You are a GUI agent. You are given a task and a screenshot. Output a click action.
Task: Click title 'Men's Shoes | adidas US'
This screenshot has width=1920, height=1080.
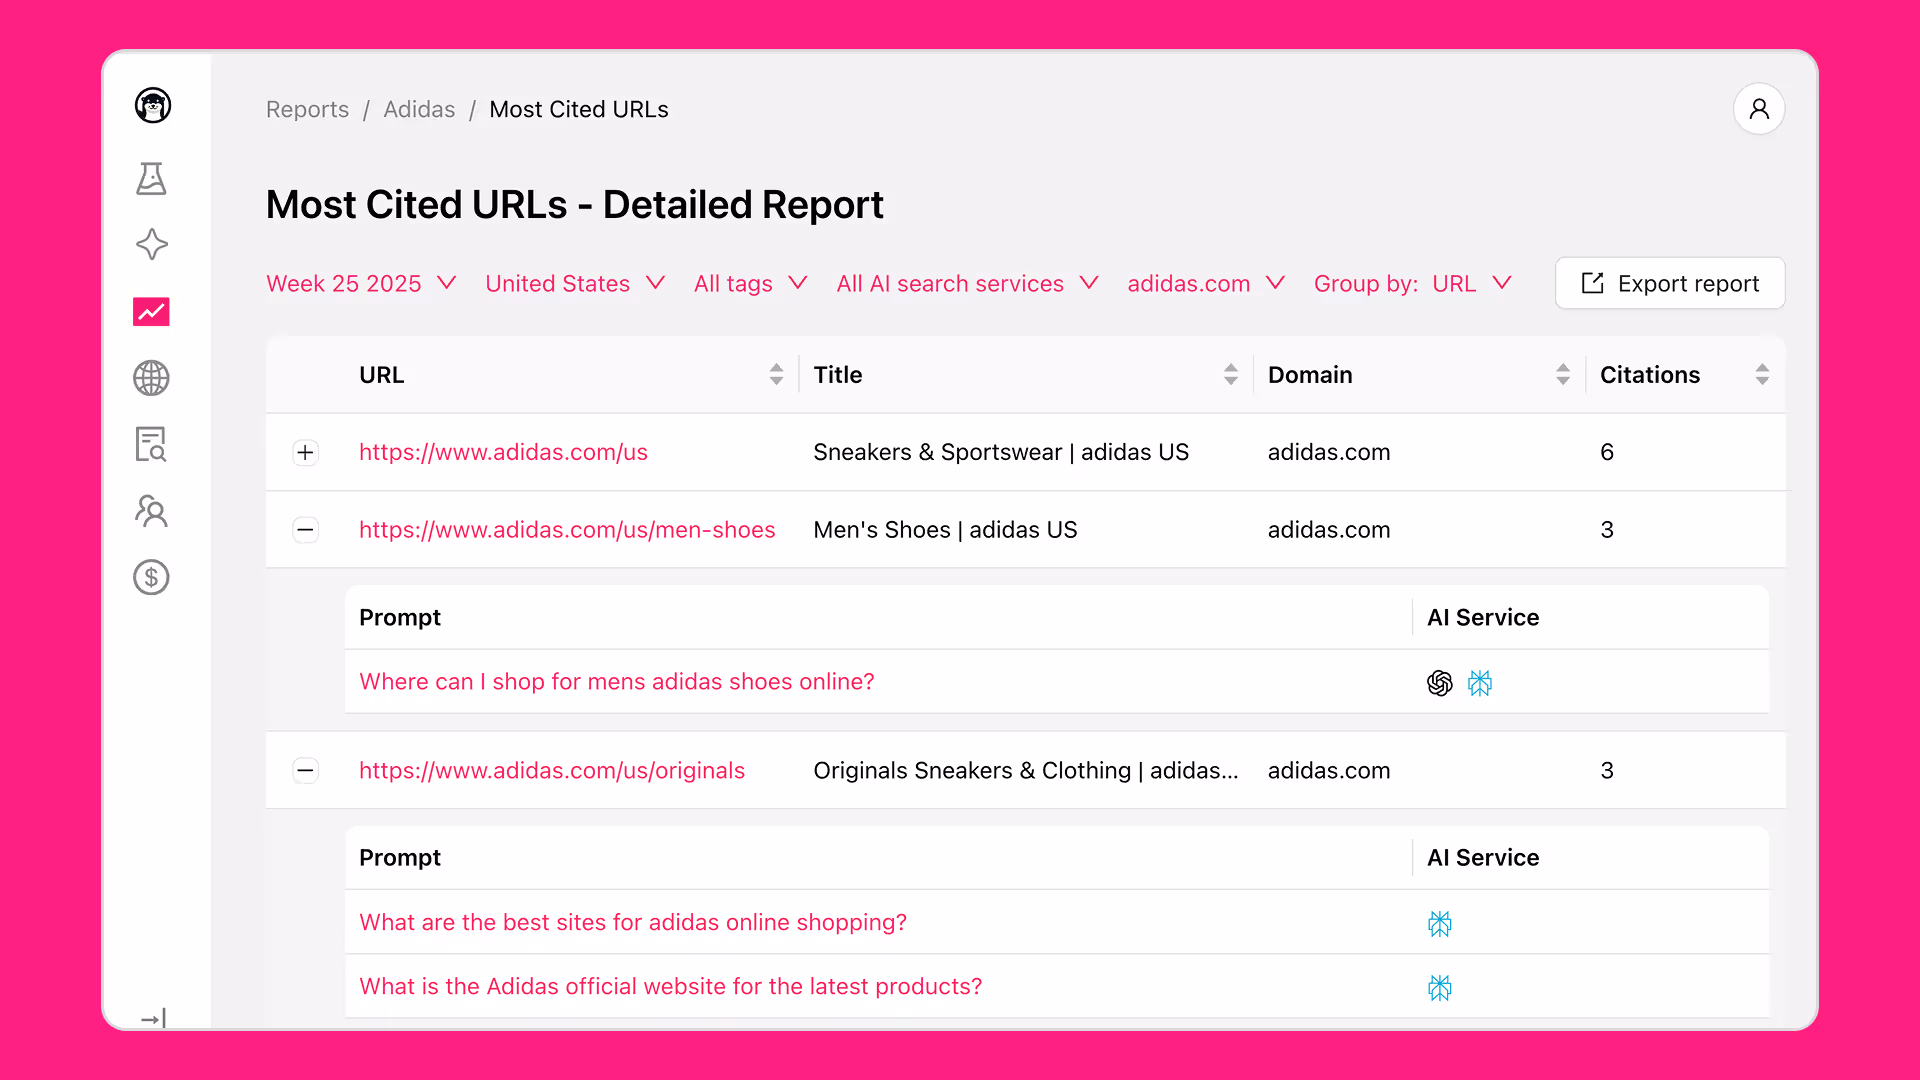945,530
